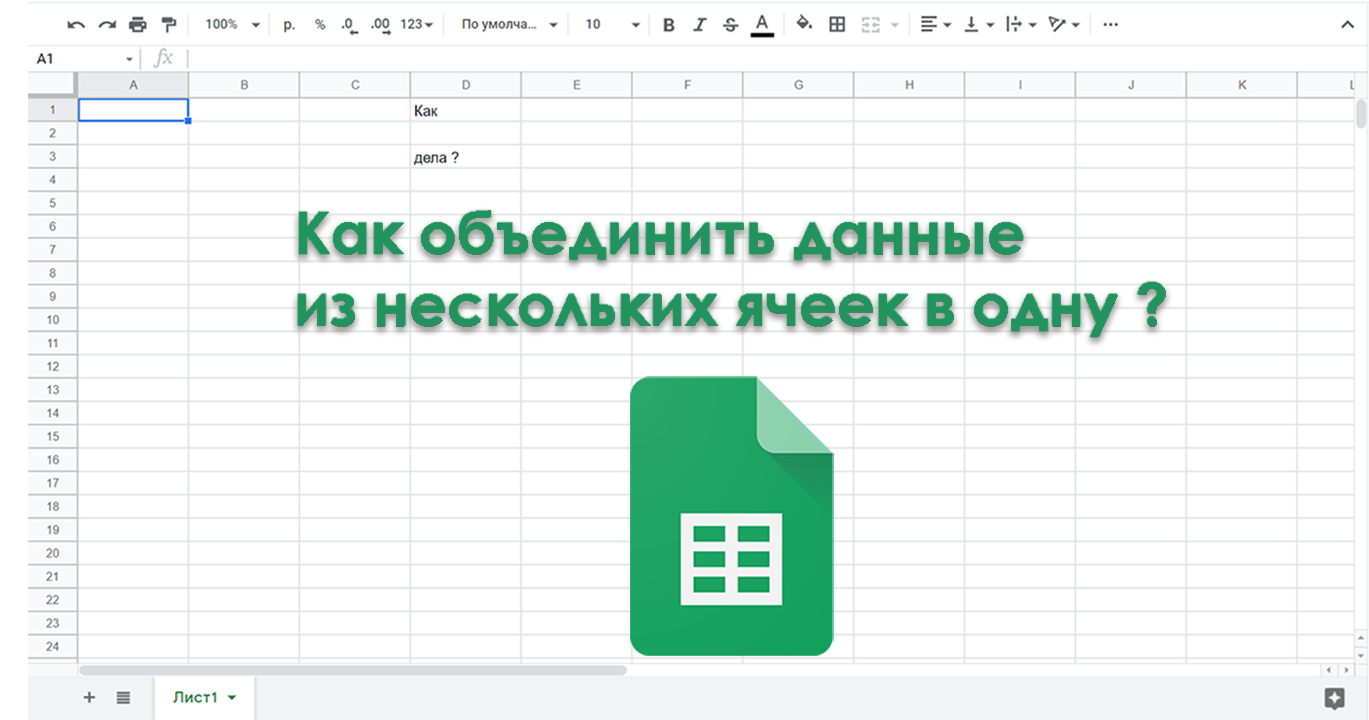The width and height of the screenshot is (1369, 720).
Task: Open the vertical align dropdown
Action: pos(978,24)
